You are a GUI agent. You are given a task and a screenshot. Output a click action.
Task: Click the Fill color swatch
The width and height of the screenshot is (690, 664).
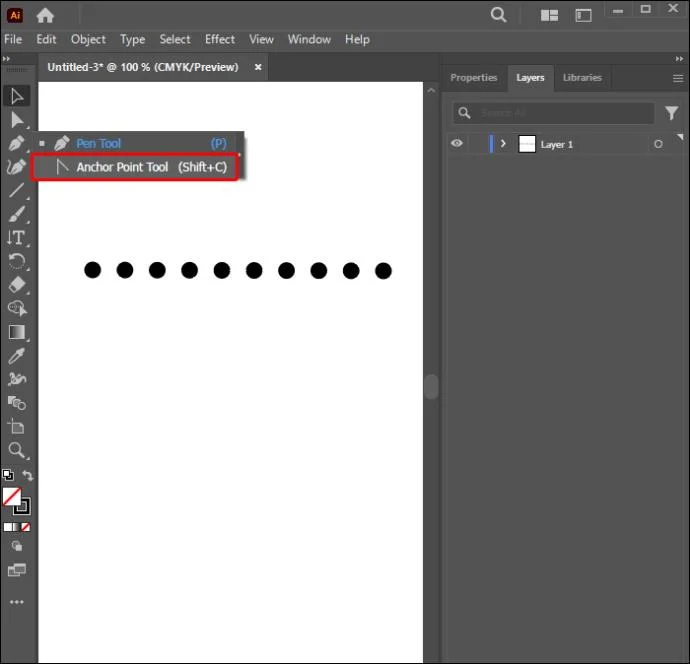pos(11,496)
